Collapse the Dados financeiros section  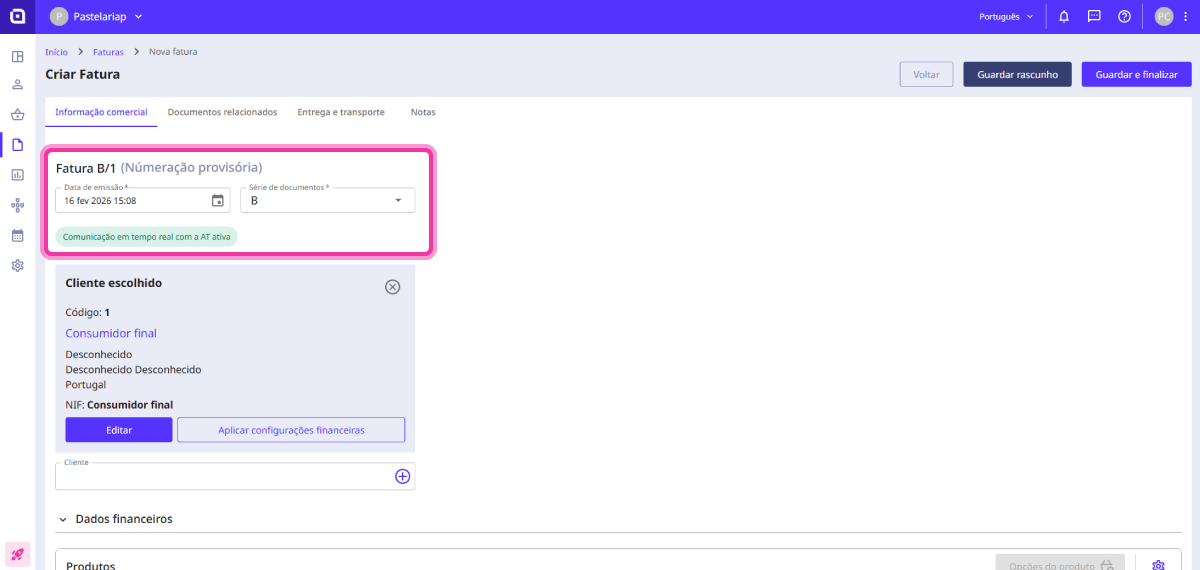tap(64, 520)
